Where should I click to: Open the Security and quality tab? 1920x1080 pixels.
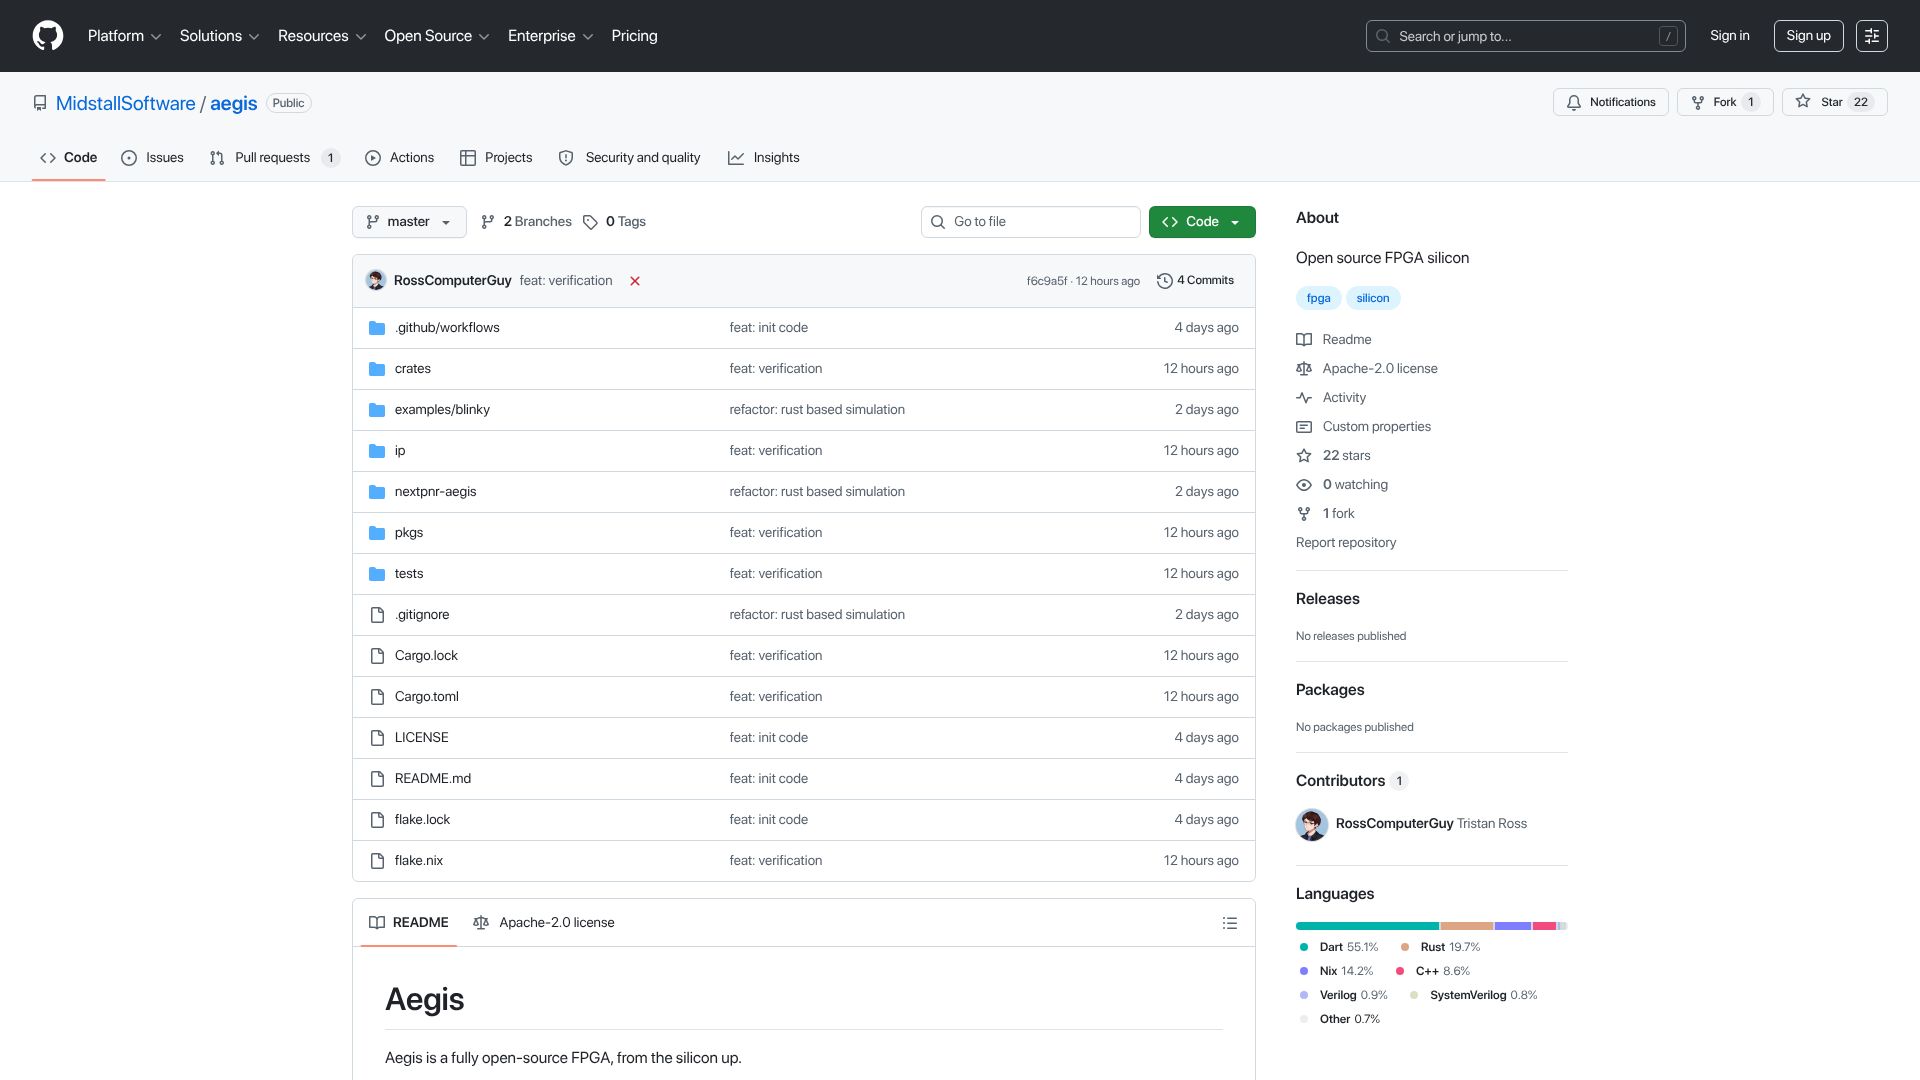(629, 158)
